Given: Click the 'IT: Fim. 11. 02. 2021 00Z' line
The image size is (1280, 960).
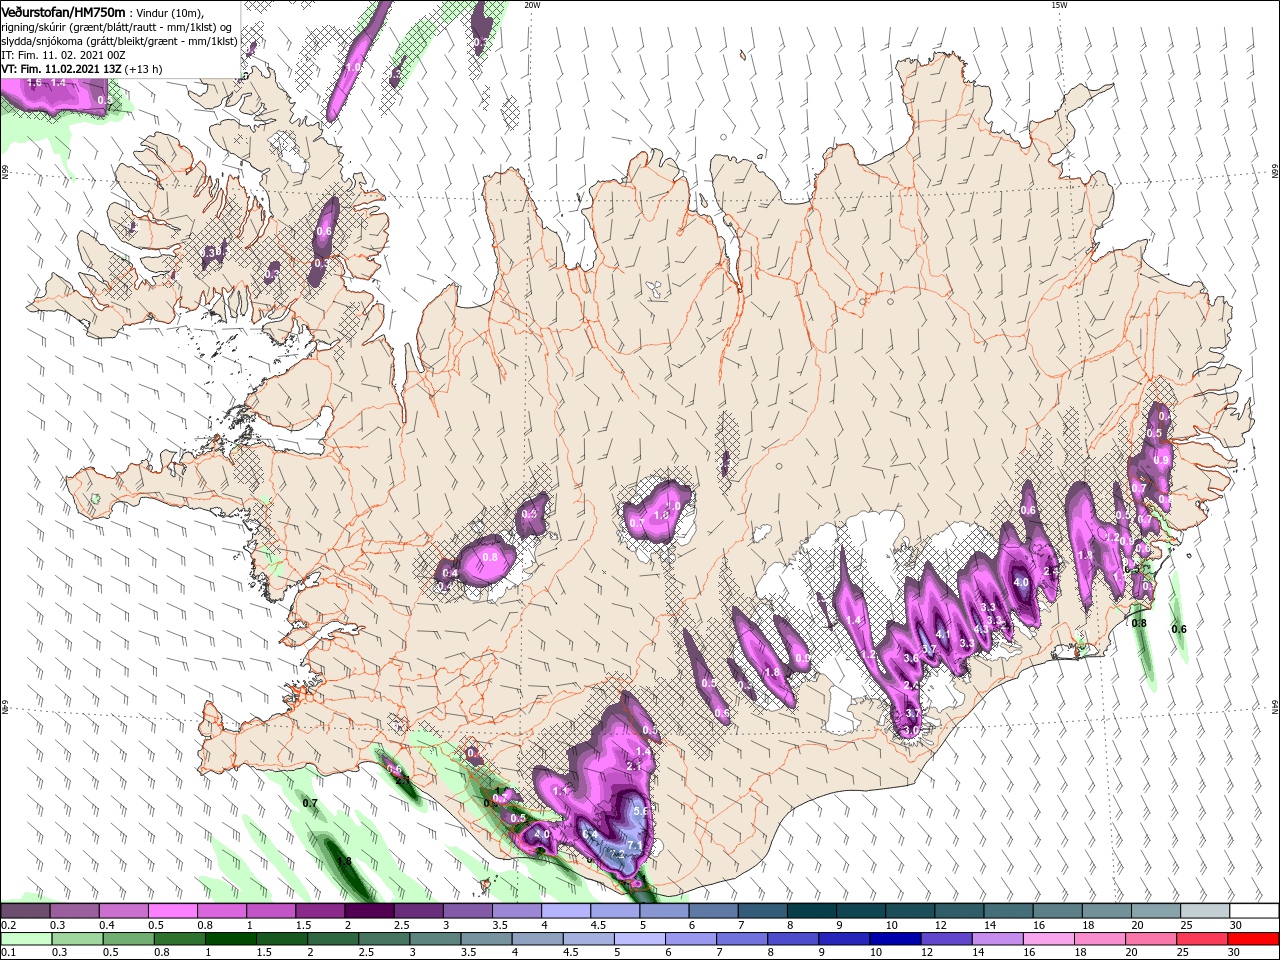Looking at the screenshot, I should coord(62,55).
